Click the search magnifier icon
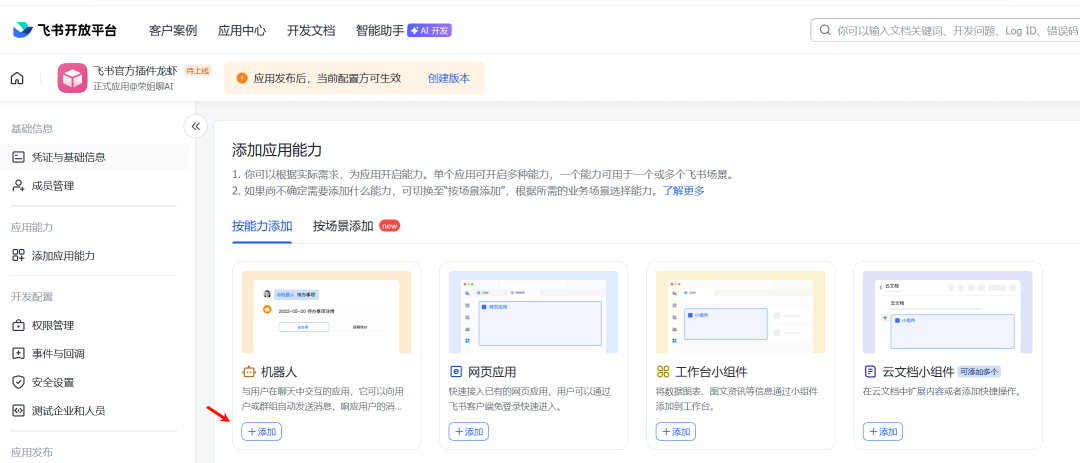Viewport: 1080px width, 463px height. (x=824, y=30)
